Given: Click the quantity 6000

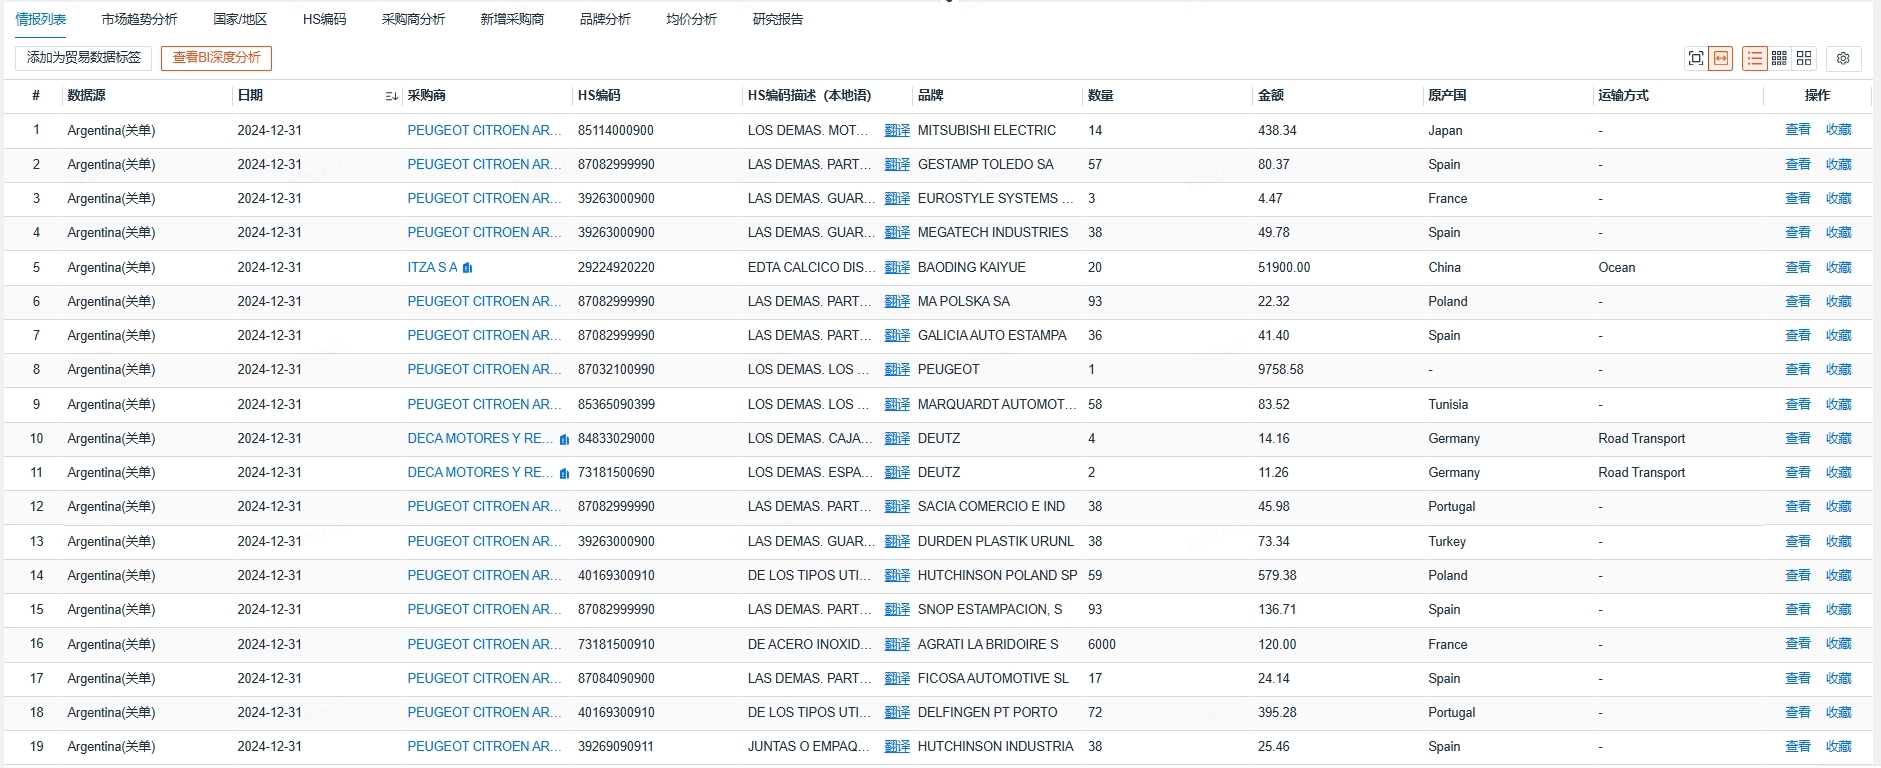Looking at the screenshot, I should pos(1102,644).
